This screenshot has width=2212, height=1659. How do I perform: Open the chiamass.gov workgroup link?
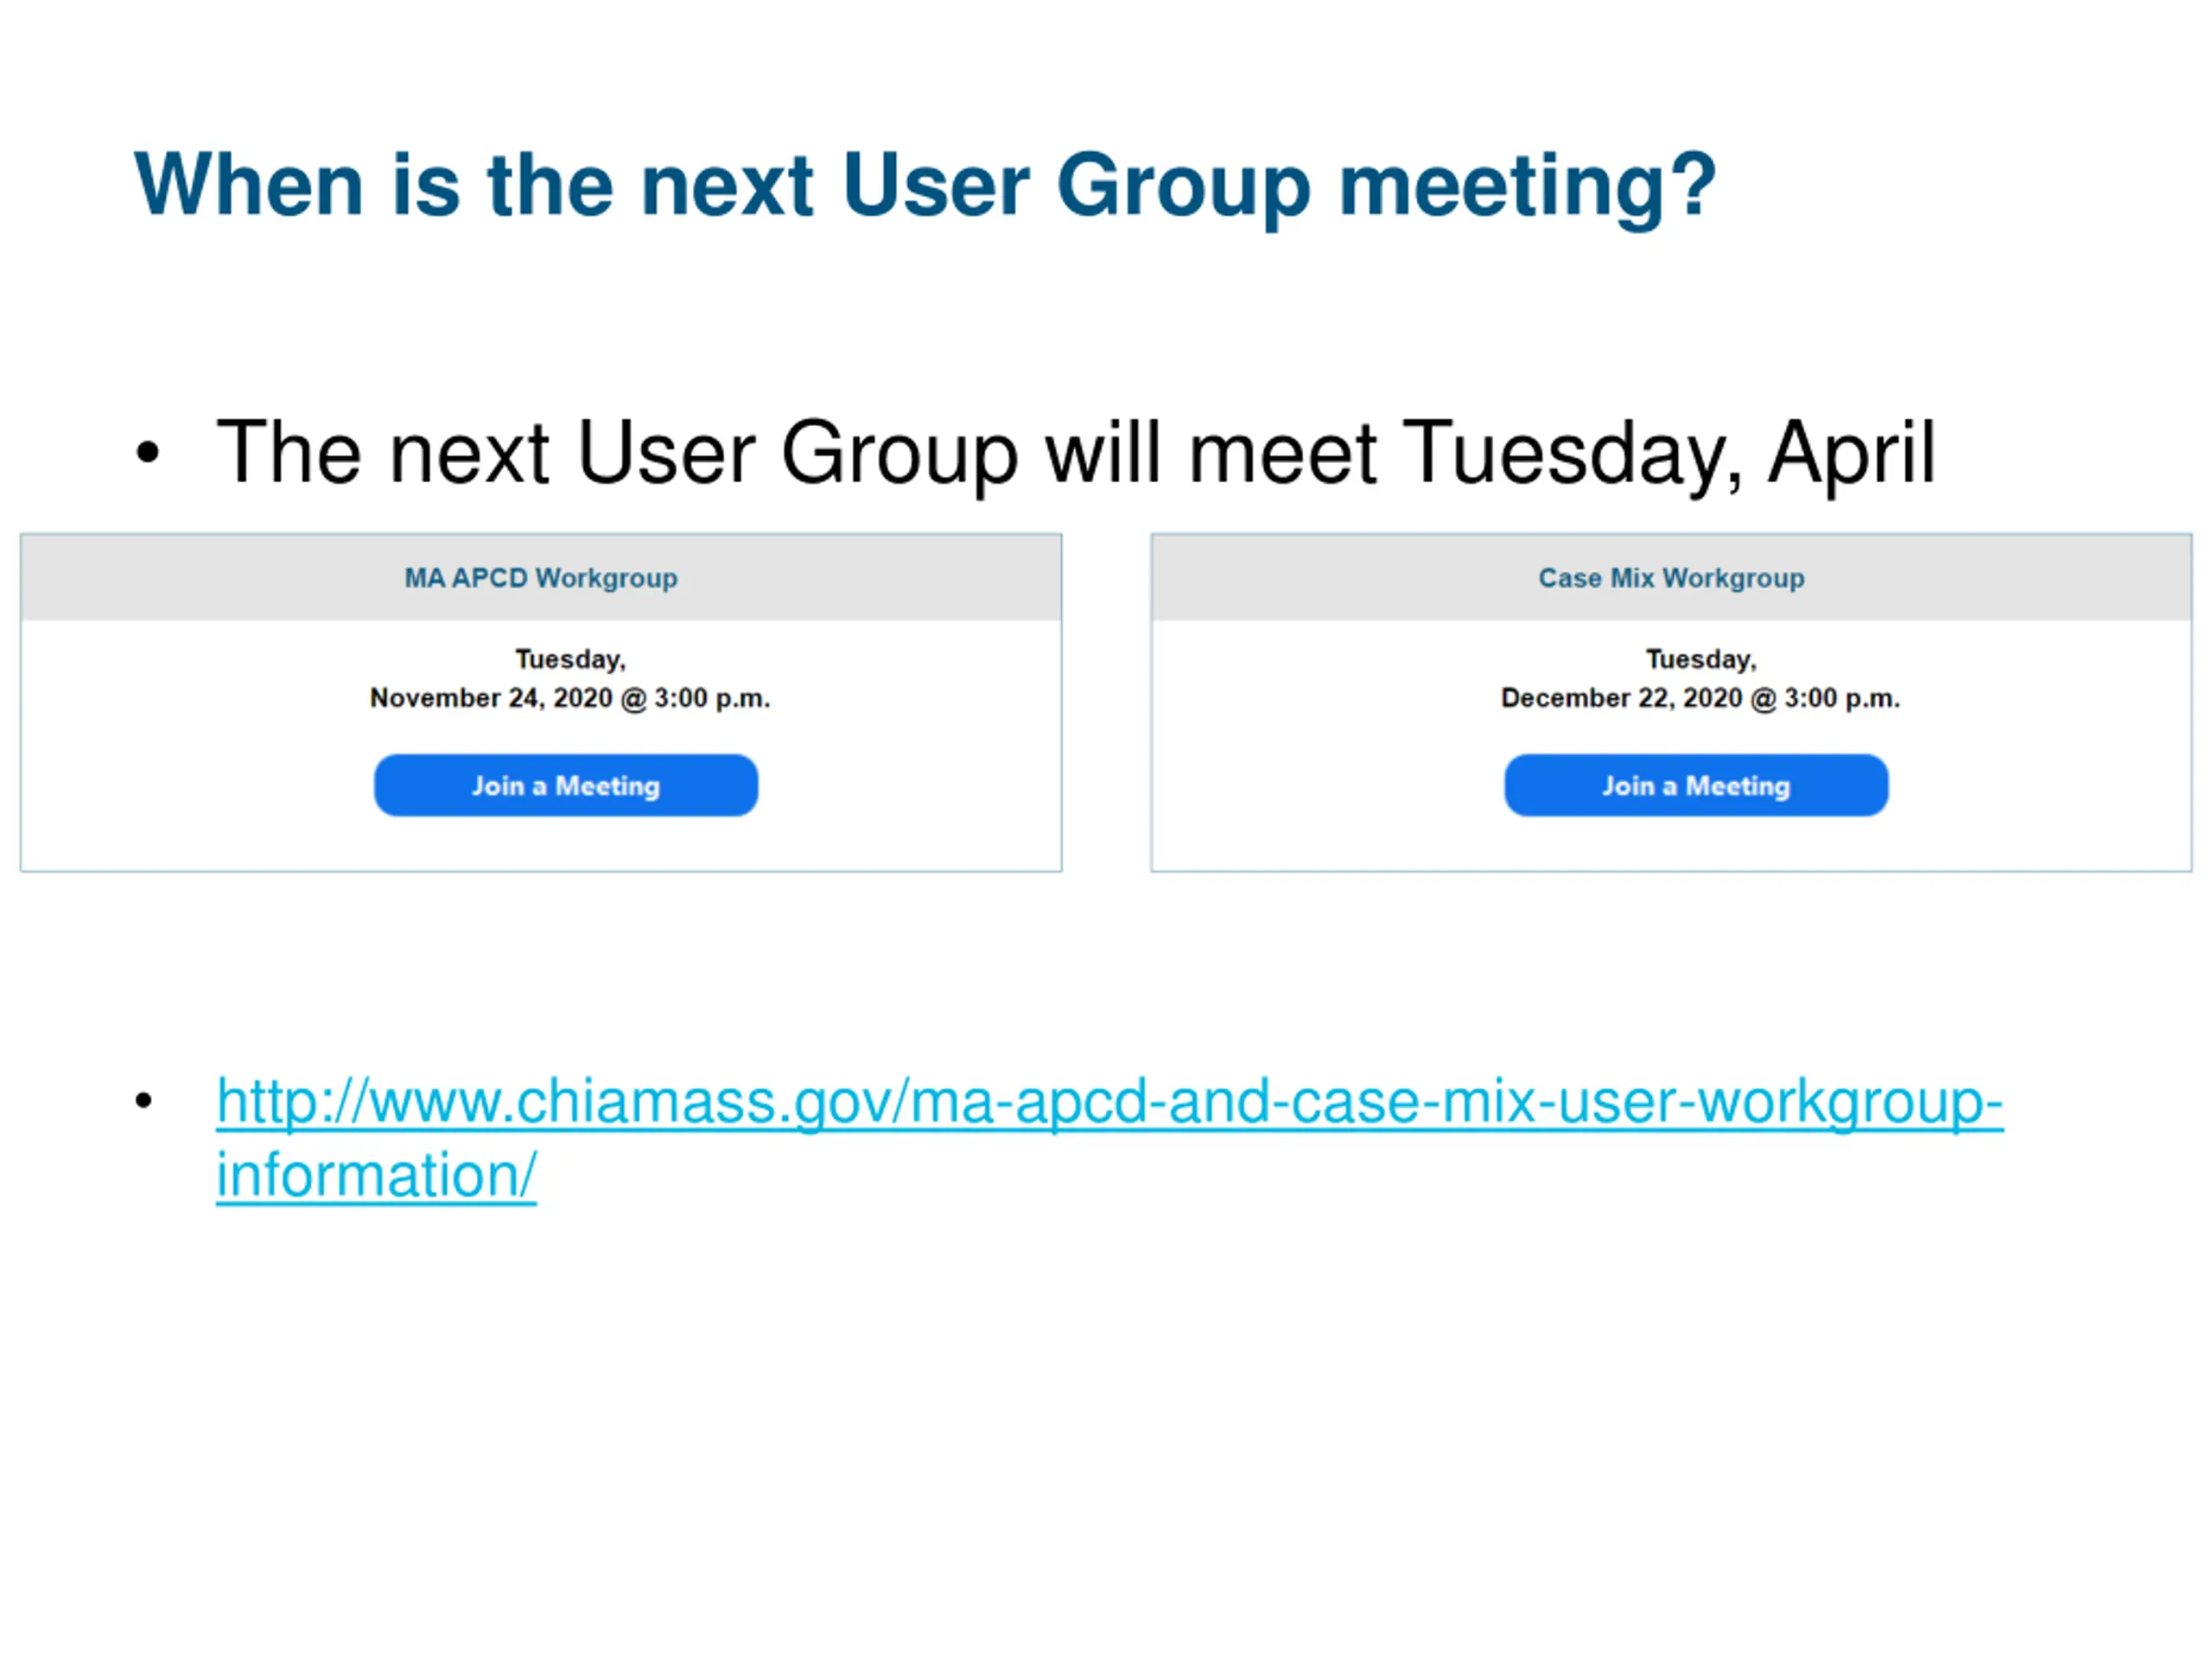1108,1102
